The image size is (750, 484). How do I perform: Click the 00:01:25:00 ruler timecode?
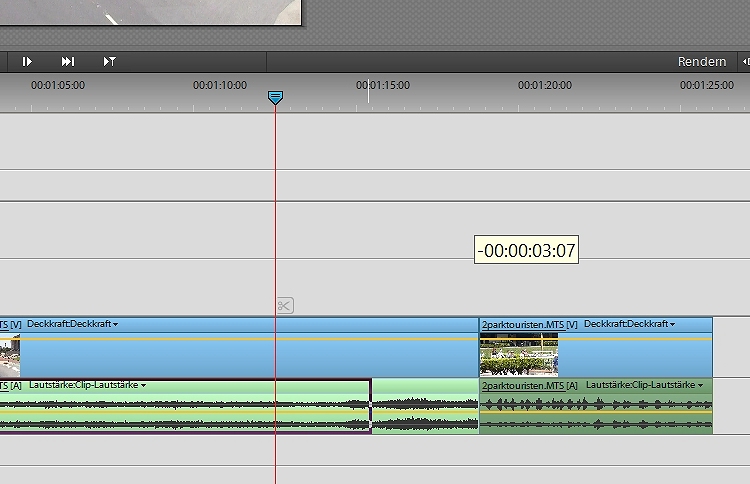click(x=707, y=85)
